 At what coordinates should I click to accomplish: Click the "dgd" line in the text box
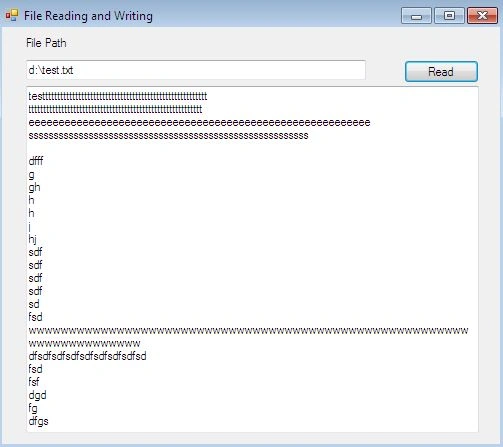pyautogui.click(x=37, y=395)
